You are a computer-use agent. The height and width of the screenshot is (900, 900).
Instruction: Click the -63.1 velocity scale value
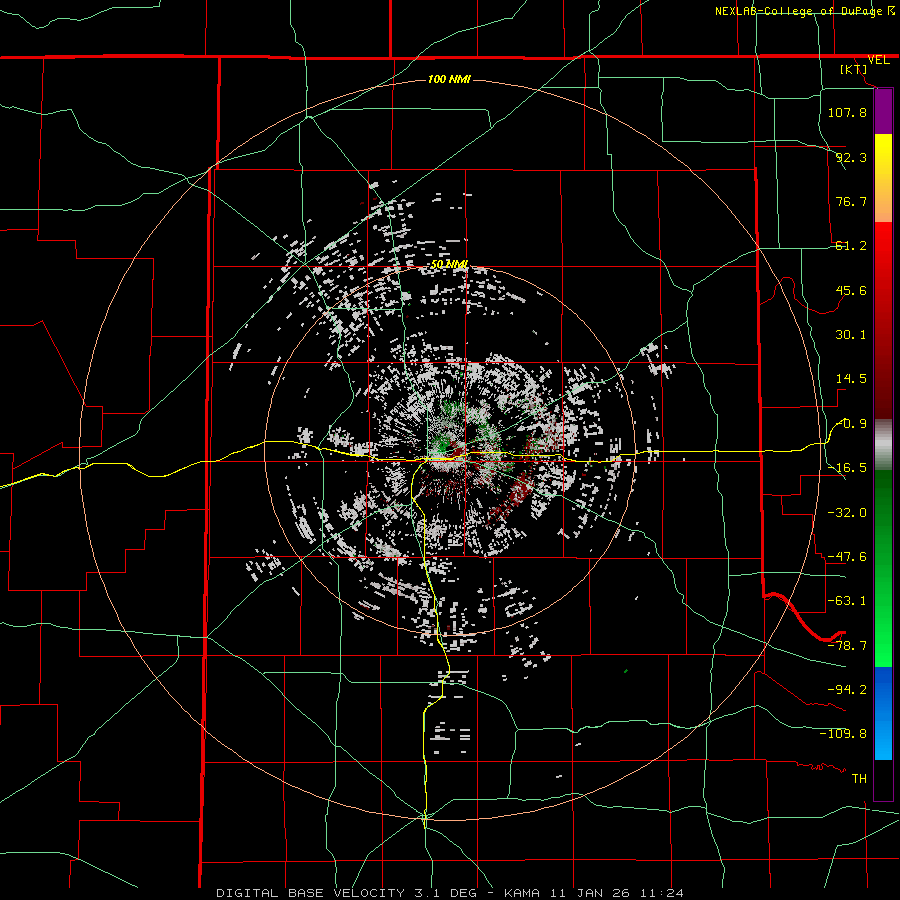coord(847,601)
